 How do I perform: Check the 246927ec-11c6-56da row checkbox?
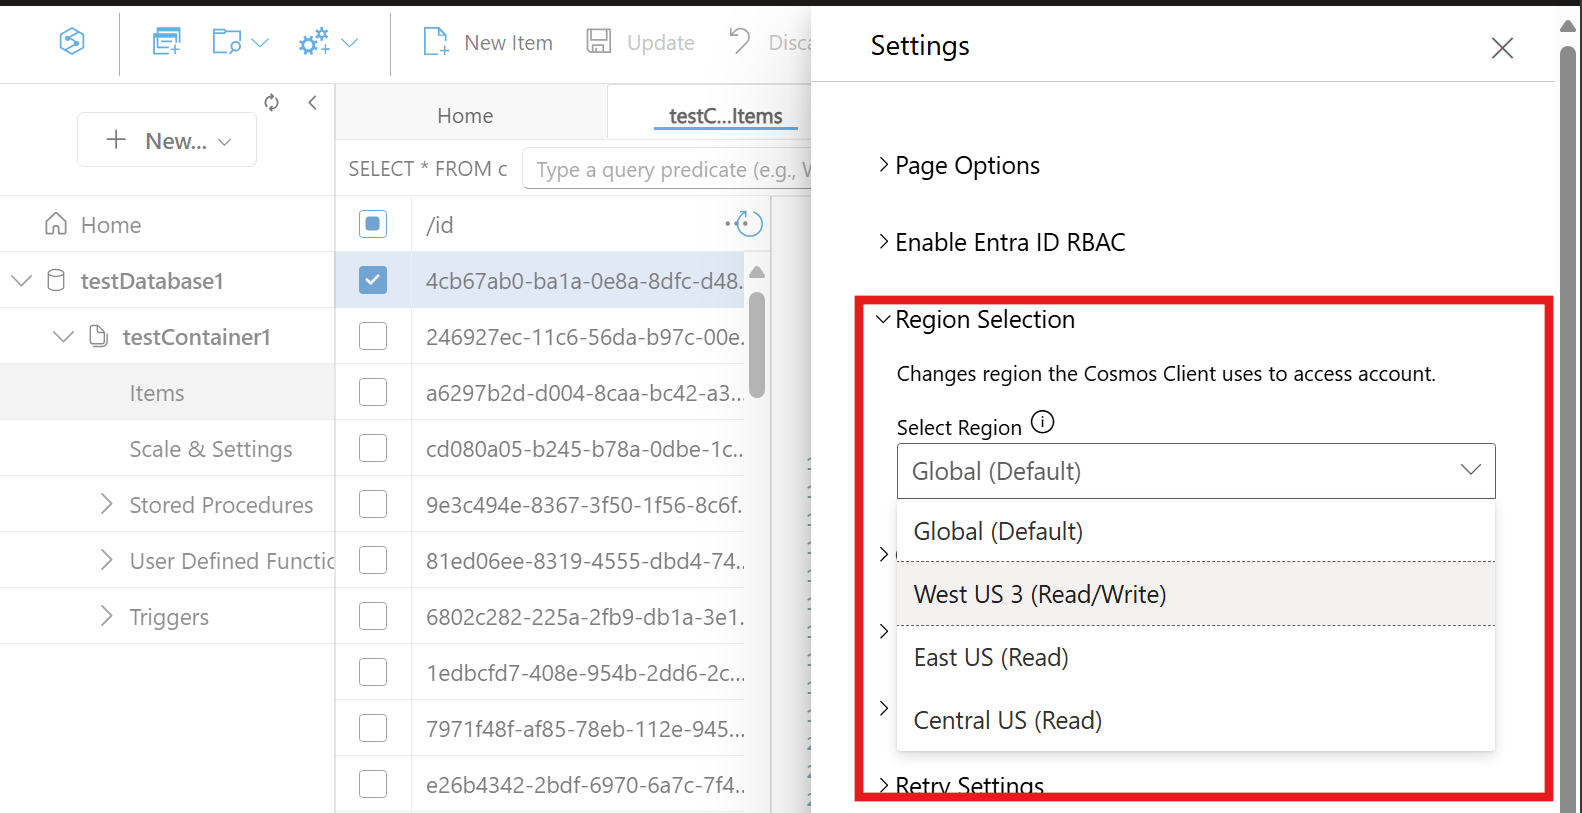pyautogui.click(x=373, y=336)
